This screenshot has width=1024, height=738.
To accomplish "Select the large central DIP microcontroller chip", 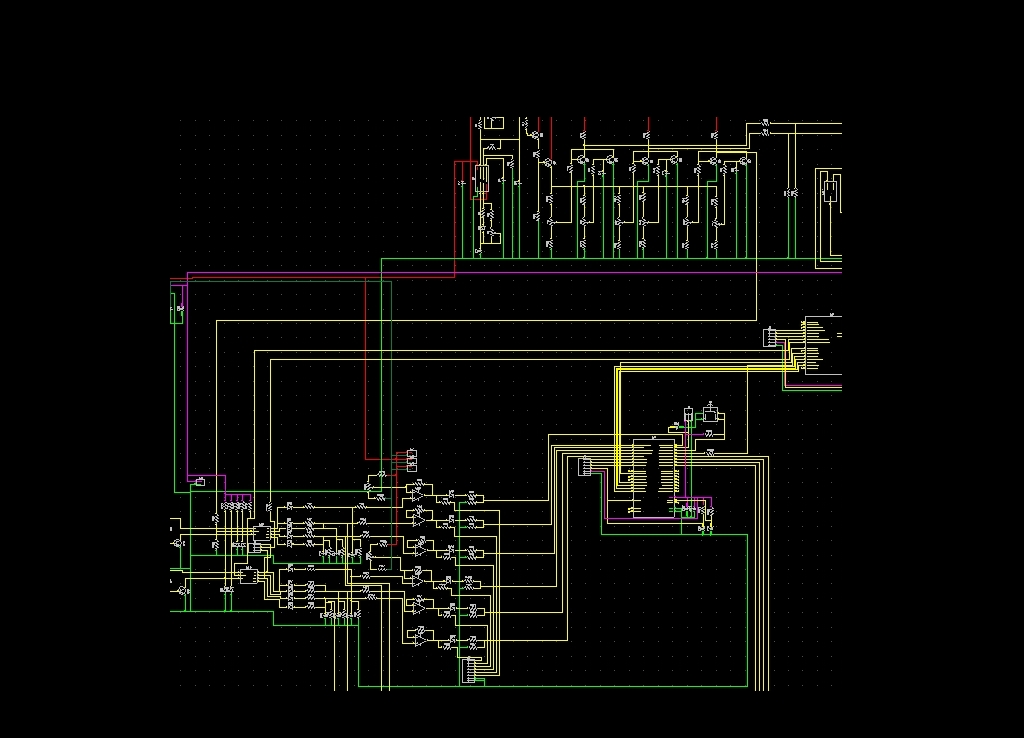I will point(654,479).
